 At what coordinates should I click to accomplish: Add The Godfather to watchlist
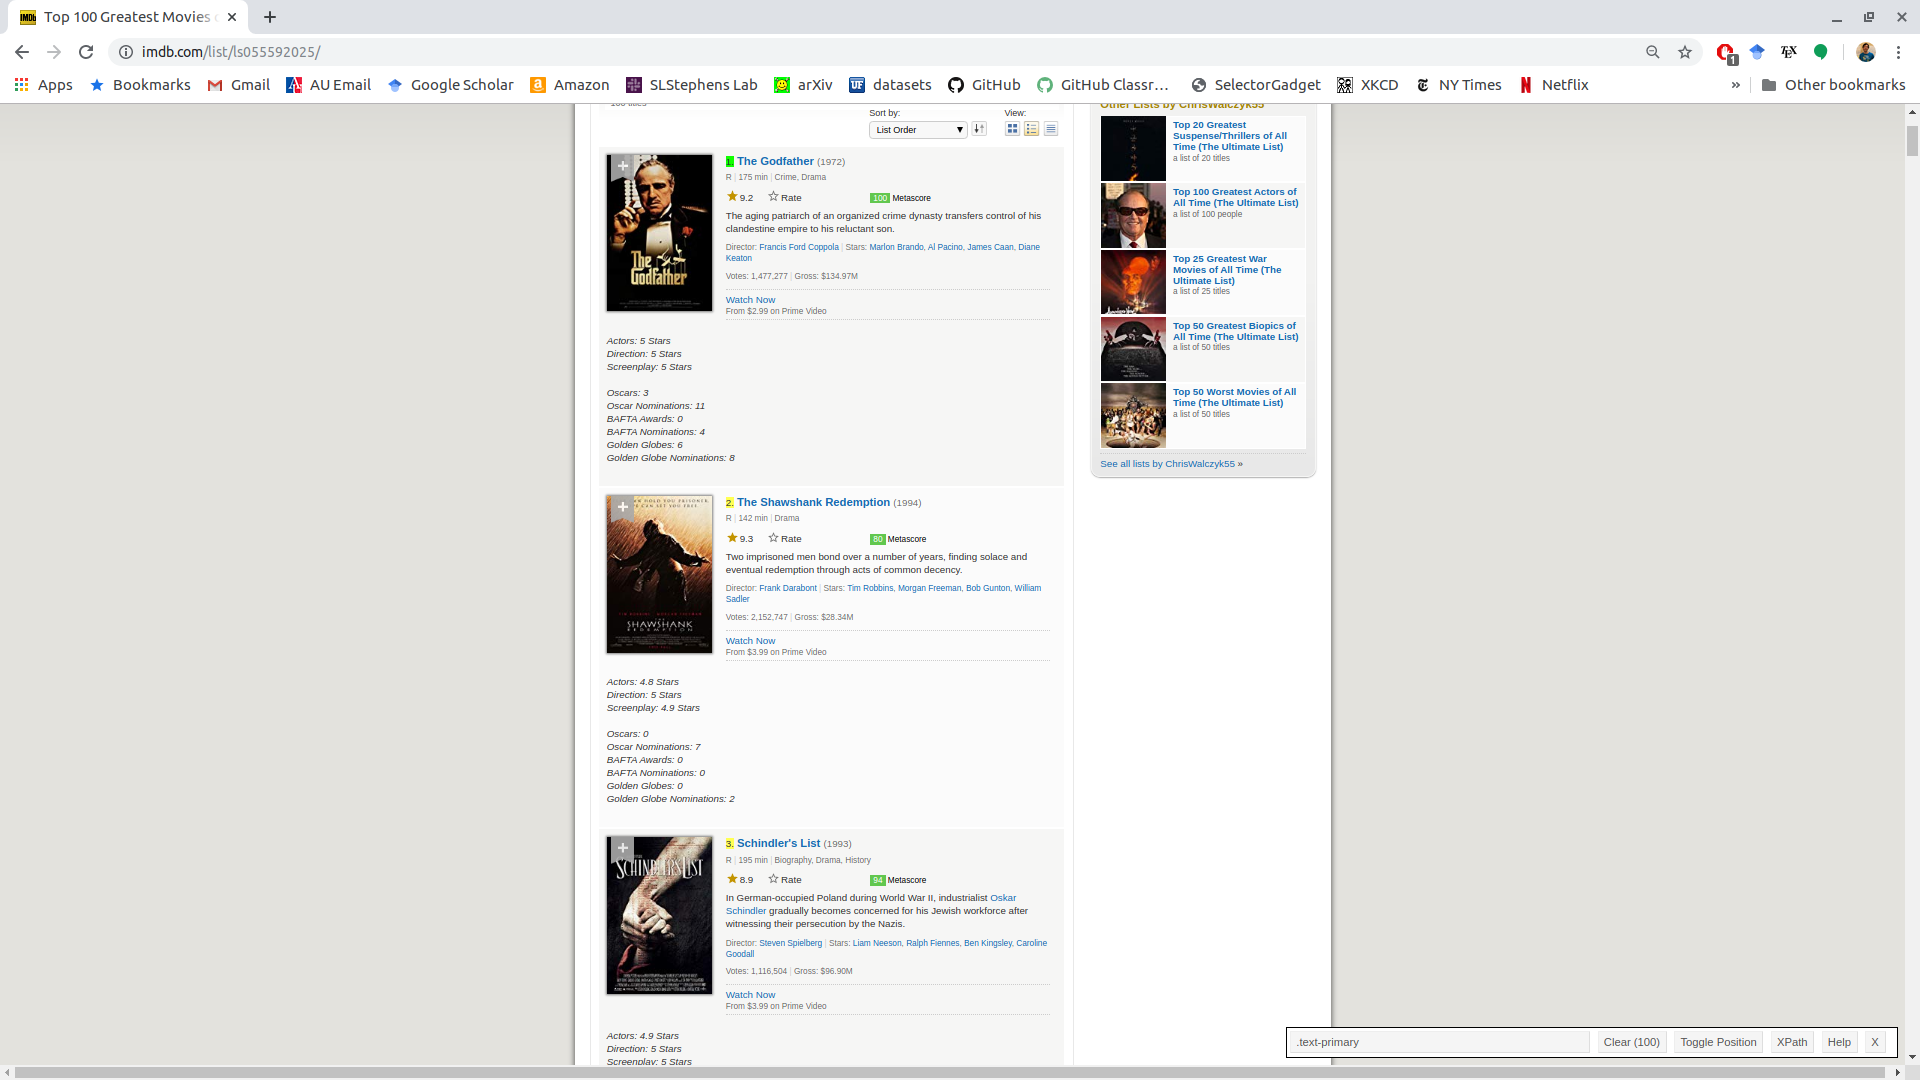(622, 166)
